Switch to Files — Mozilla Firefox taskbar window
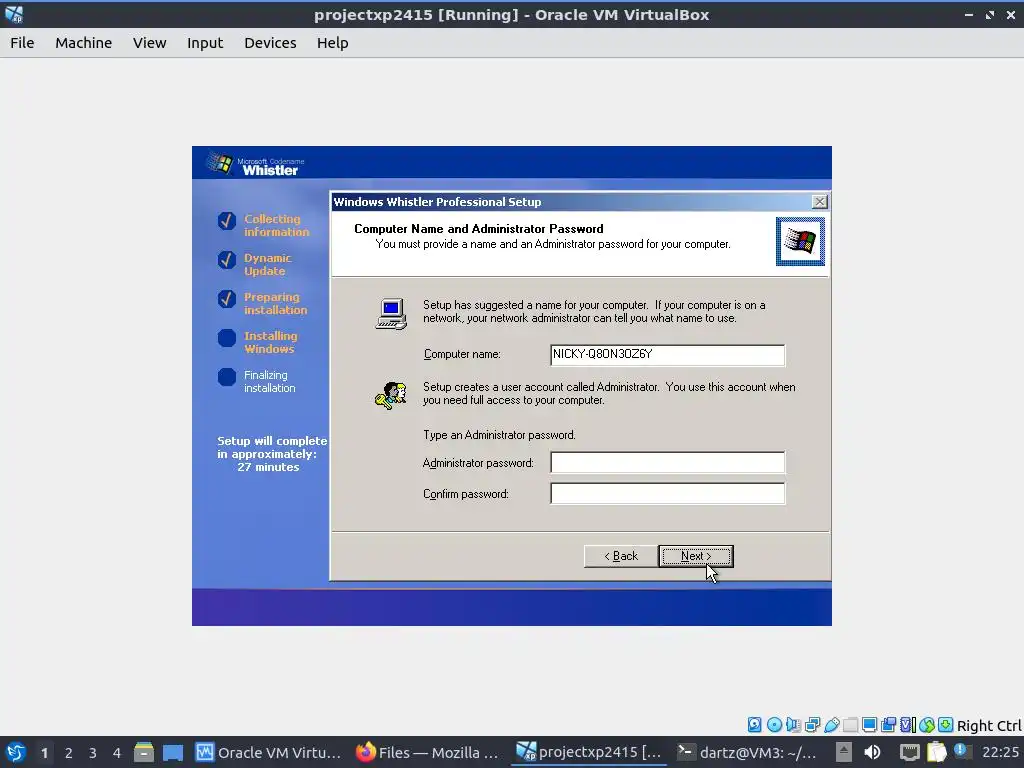Screen dimensions: 1024x768 point(427,752)
